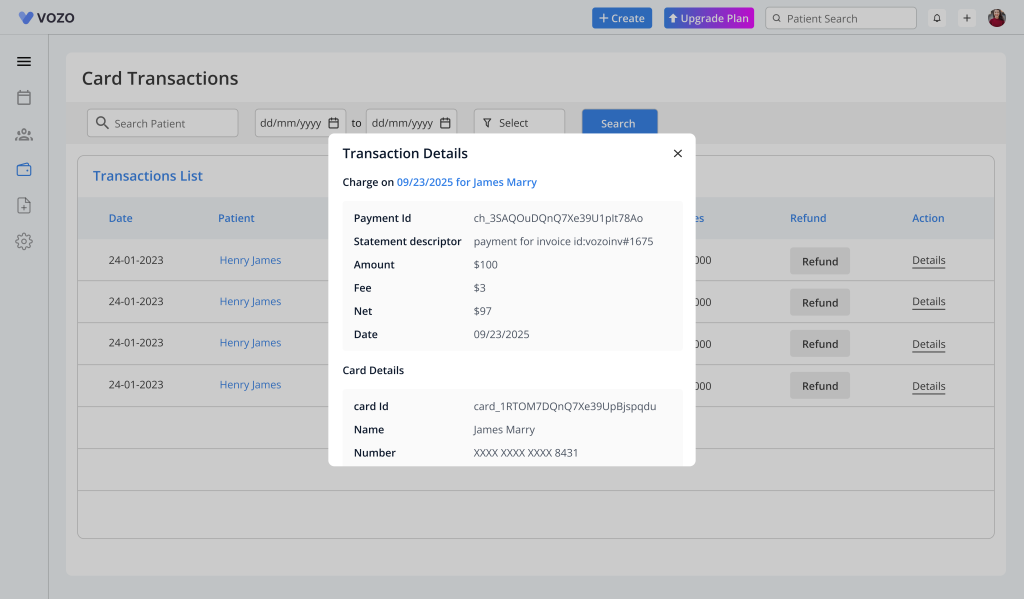Screen dimensions: 1024x599
Task: Open the hamburger menu in sidebar
Action: click(24, 61)
